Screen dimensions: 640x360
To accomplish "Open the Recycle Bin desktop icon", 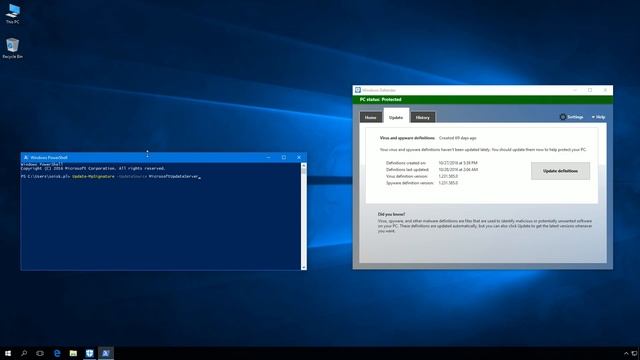I will tap(13, 48).
